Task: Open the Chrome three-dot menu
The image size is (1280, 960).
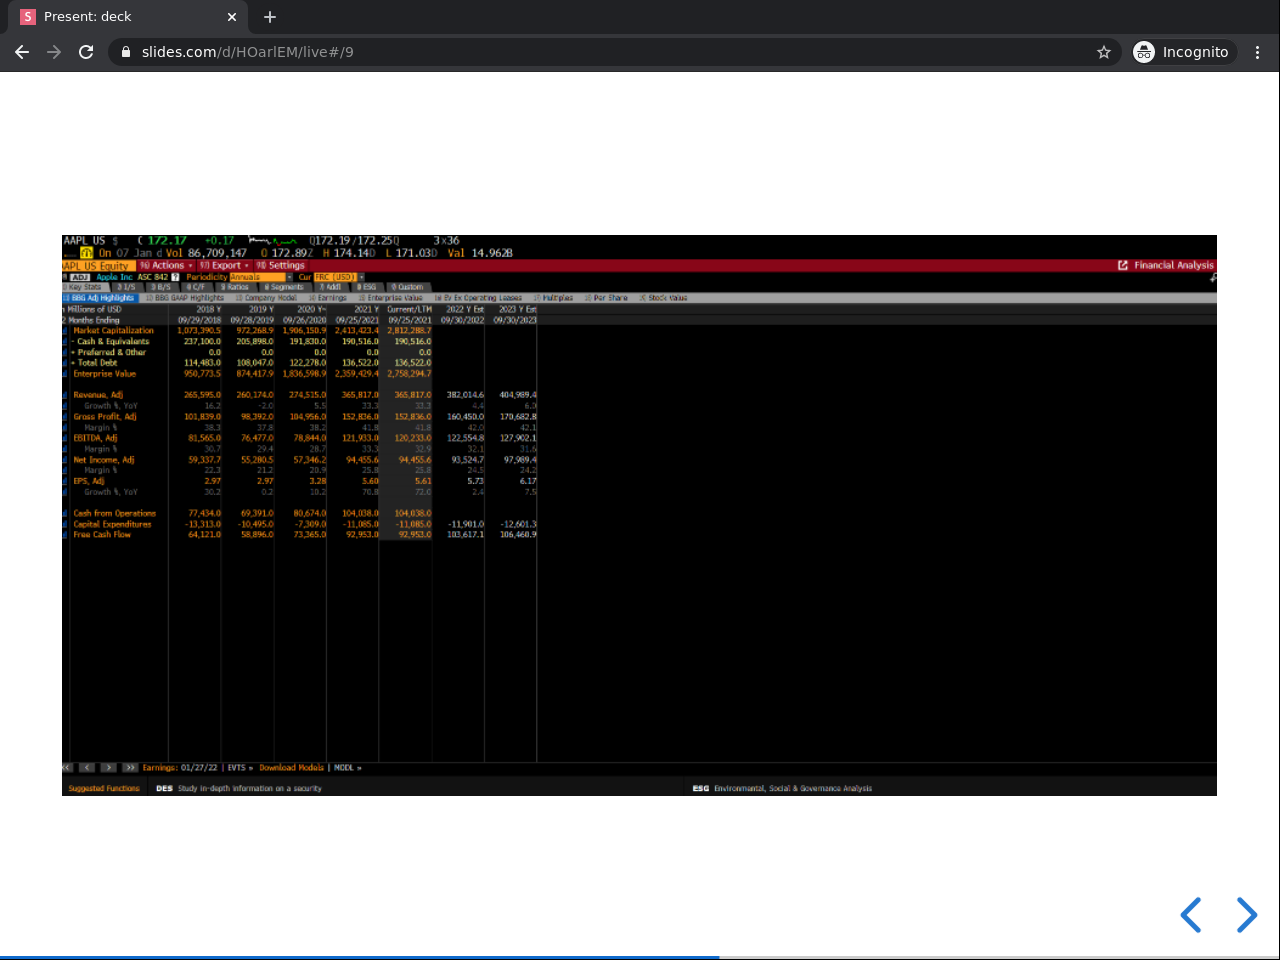Action: pyautogui.click(x=1258, y=52)
